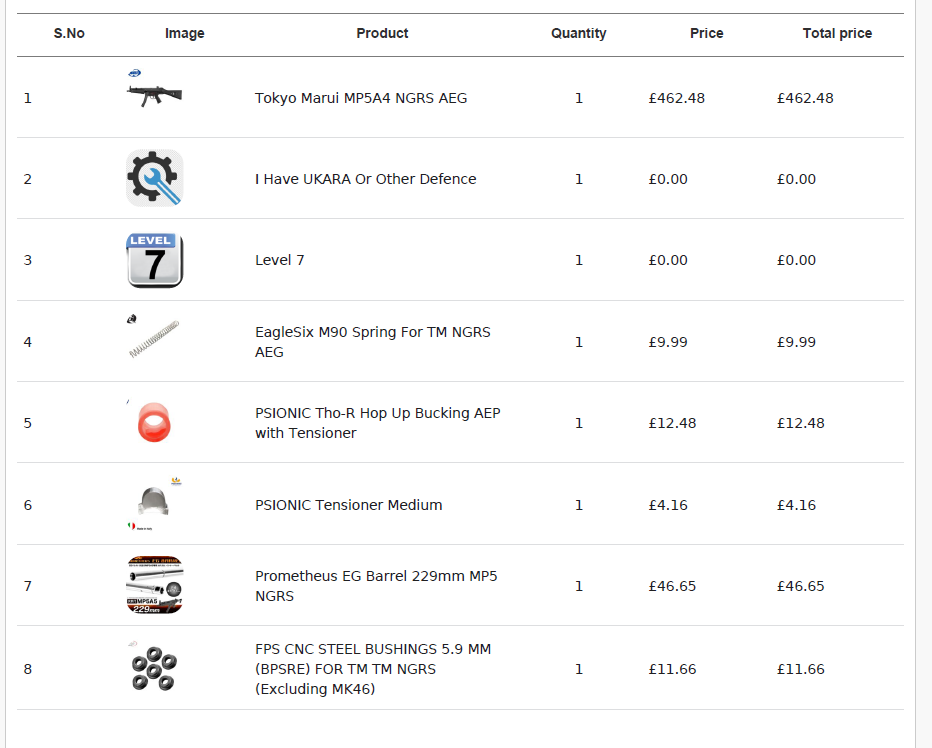Click the M90 spring image
932x748 pixels.
tap(155, 338)
